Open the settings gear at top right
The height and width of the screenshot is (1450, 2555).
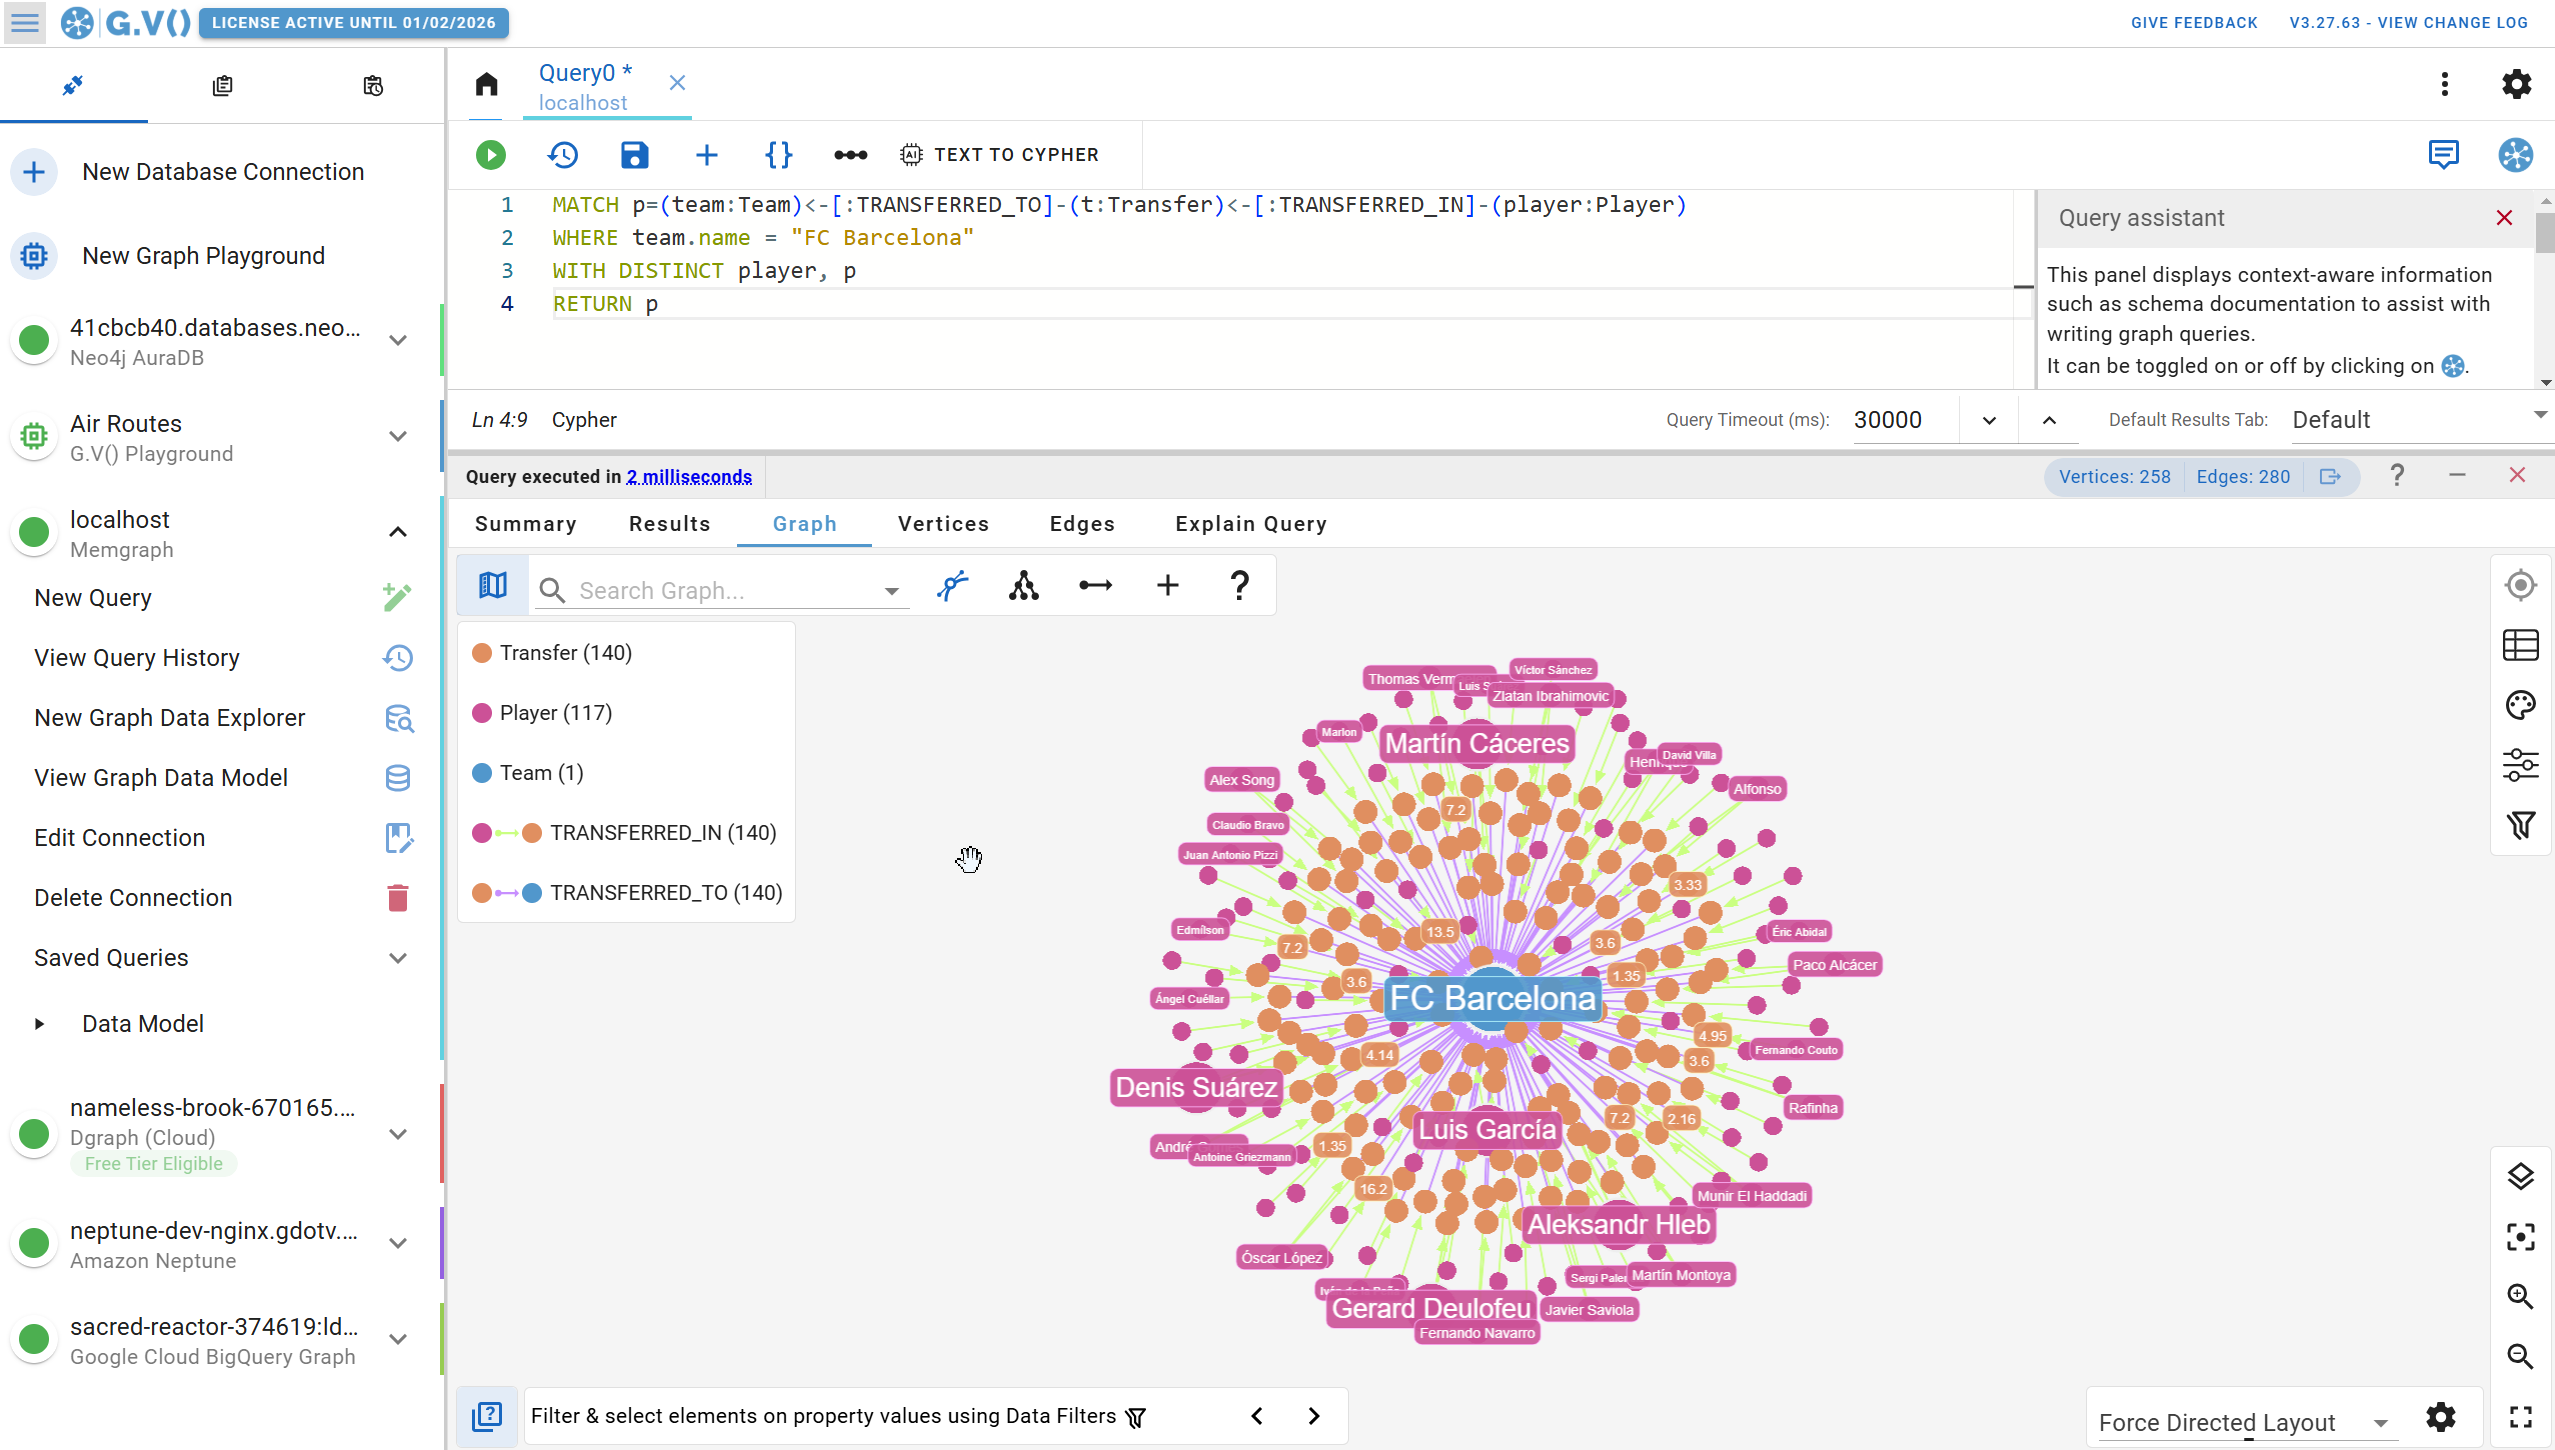click(x=2516, y=84)
